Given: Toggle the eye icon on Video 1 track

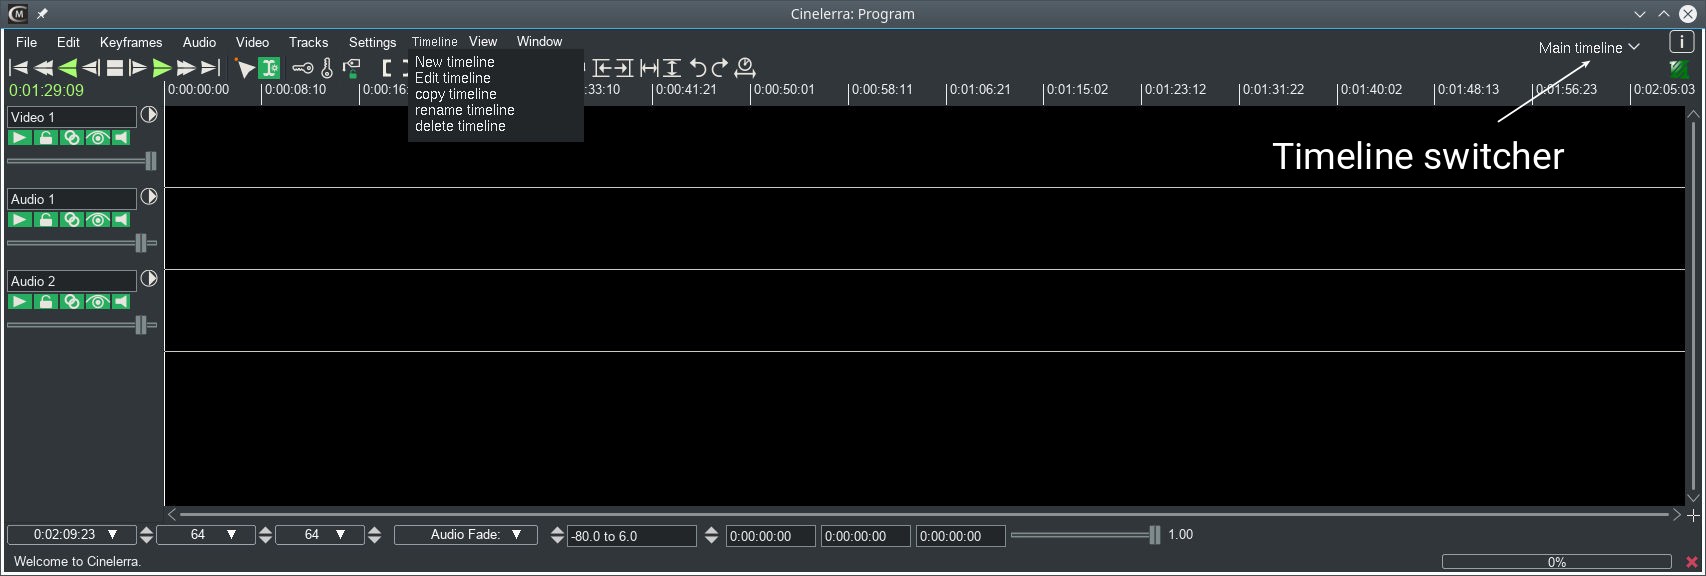Looking at the screenshot, I should (x=97, y=138).
